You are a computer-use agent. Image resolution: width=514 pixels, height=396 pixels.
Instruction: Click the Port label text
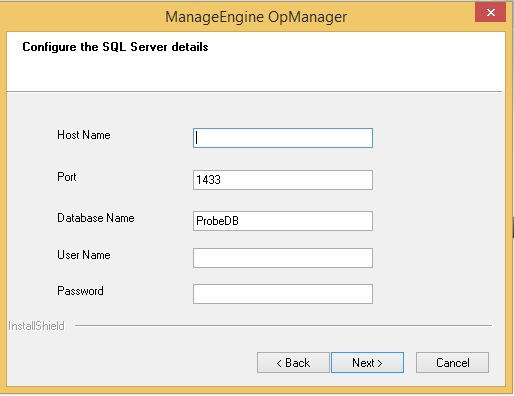click(67, 177)
